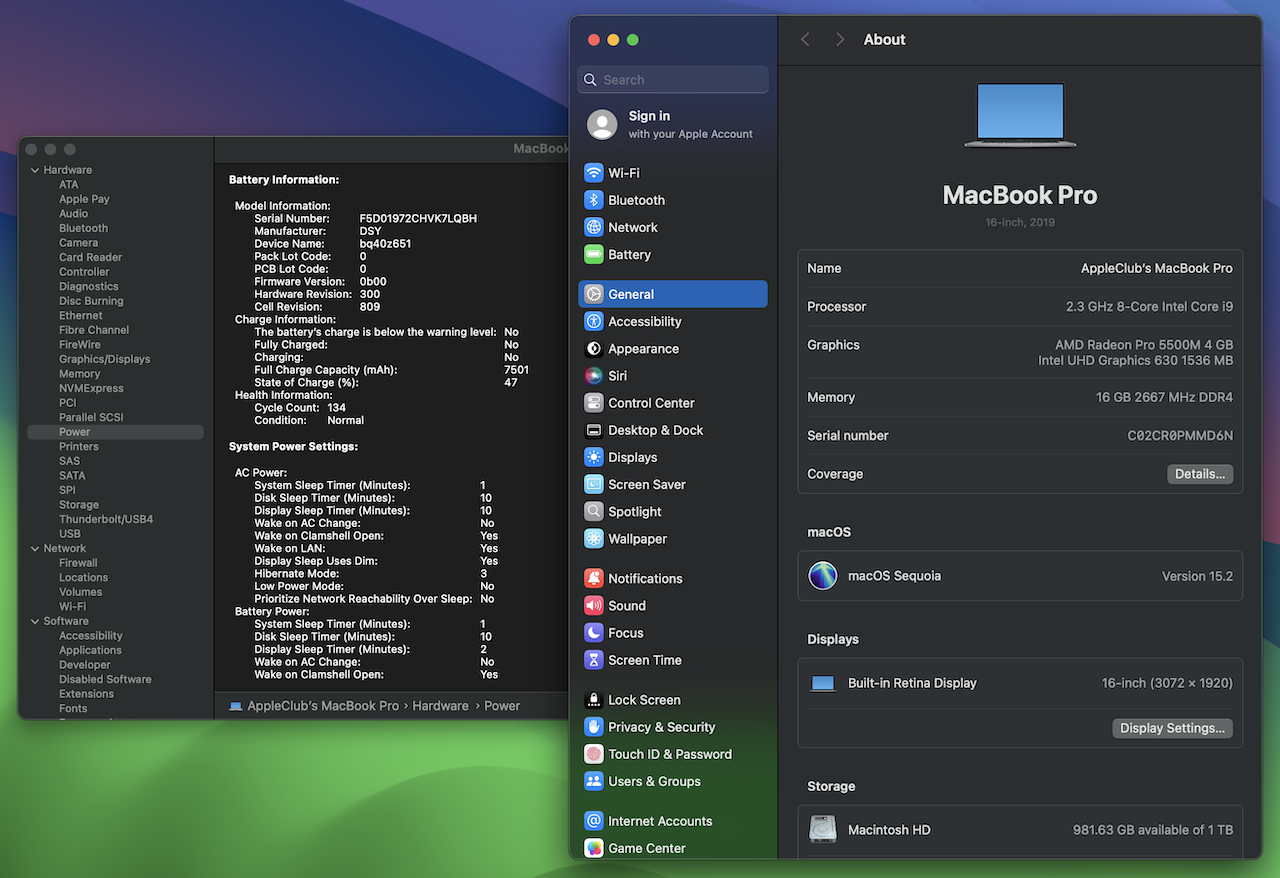Select Applications under Software in System Information

coord(90,650)
